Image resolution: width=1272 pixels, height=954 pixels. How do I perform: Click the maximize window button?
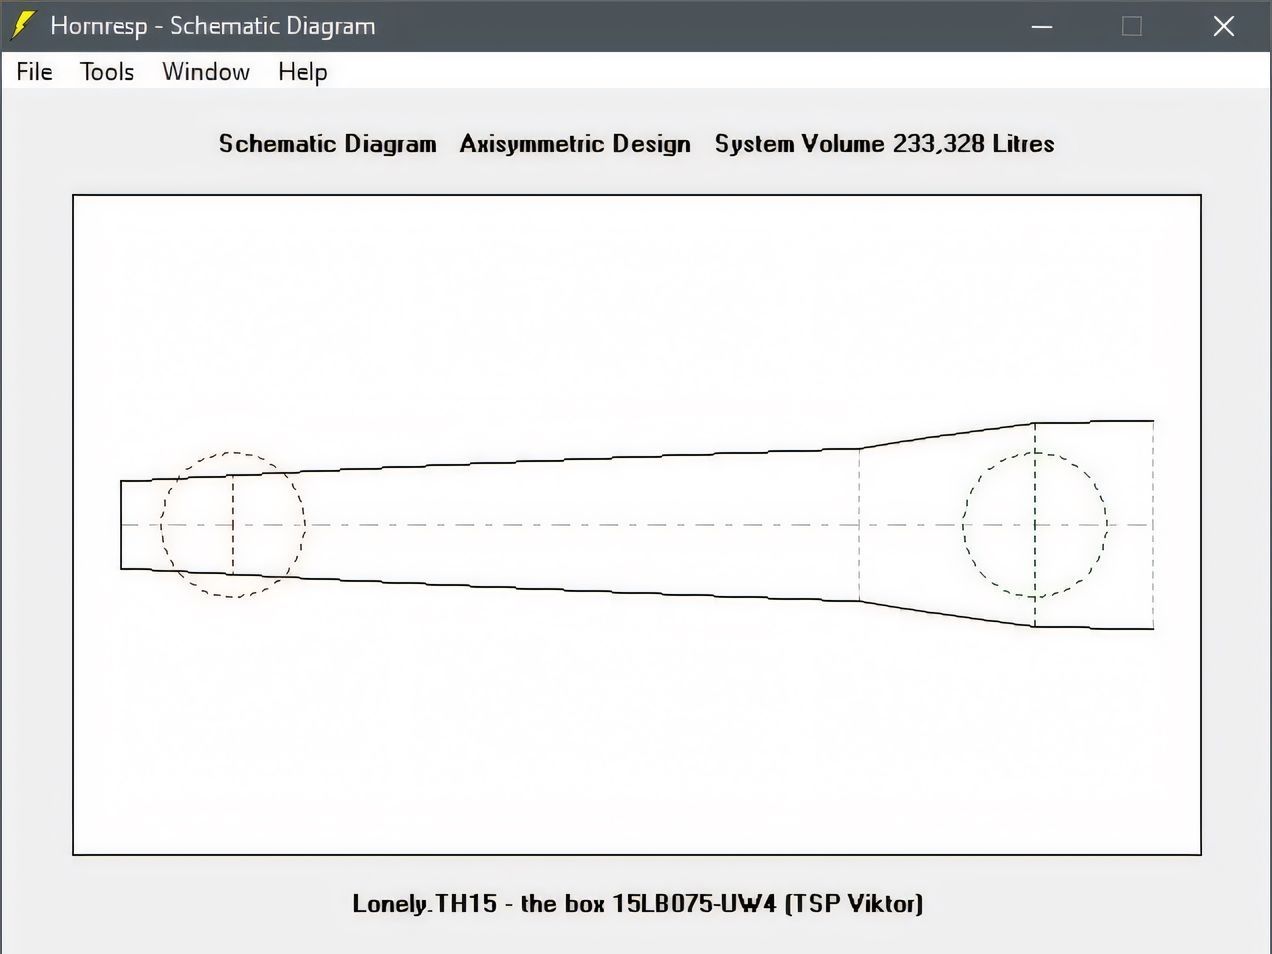coord(1132,26)
